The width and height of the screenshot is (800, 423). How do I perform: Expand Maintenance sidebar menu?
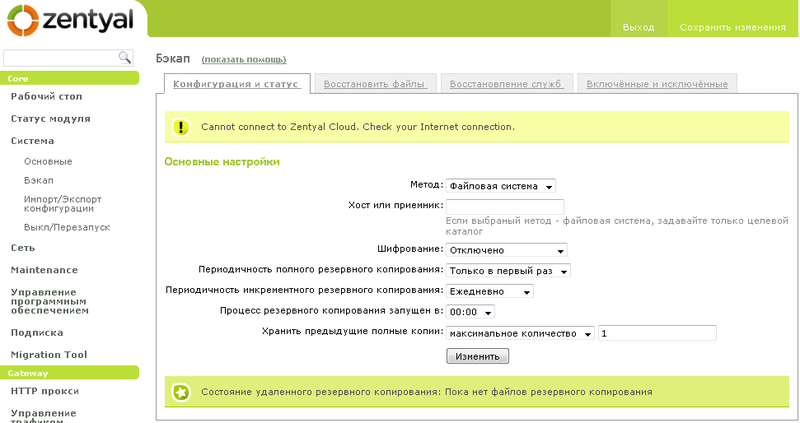(44, 270)
